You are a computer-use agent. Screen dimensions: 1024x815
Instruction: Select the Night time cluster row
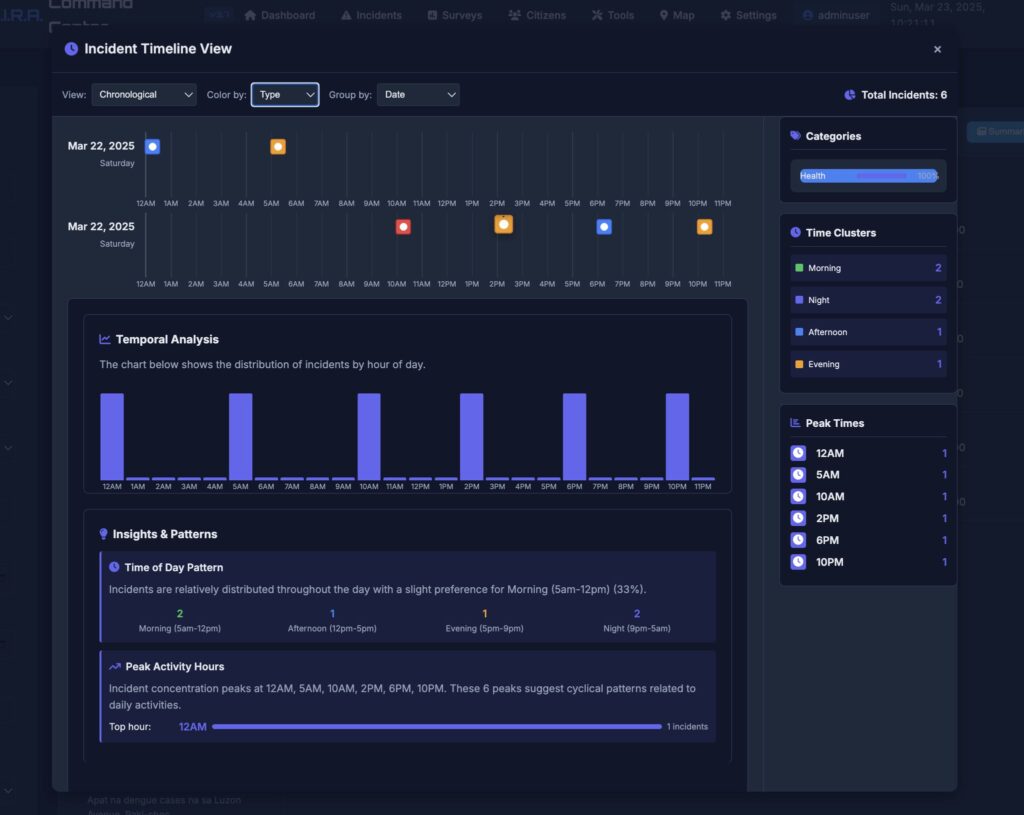868,300
